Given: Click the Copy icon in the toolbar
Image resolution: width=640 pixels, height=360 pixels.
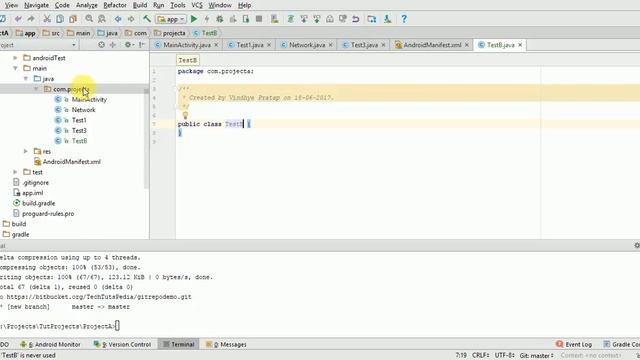Looking at the screenshot, I should click(60, 19).
